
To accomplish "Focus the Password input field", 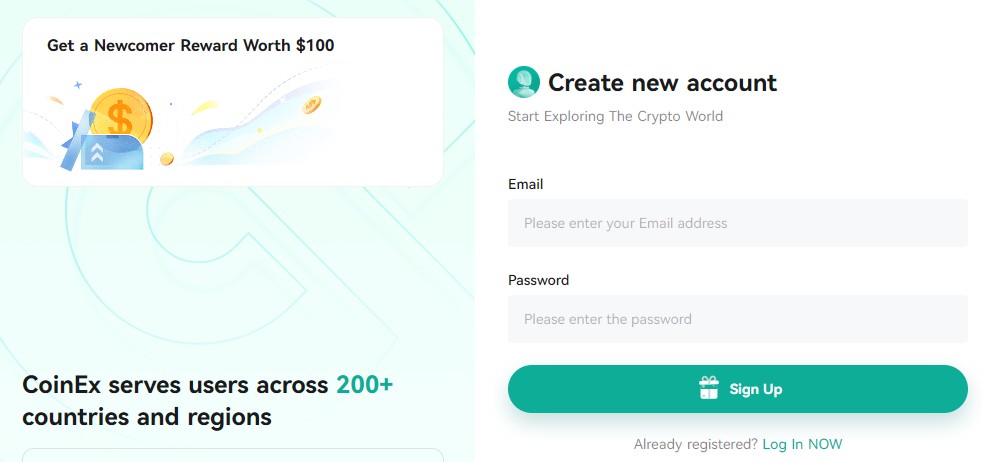I will click(x=738, y=319).
